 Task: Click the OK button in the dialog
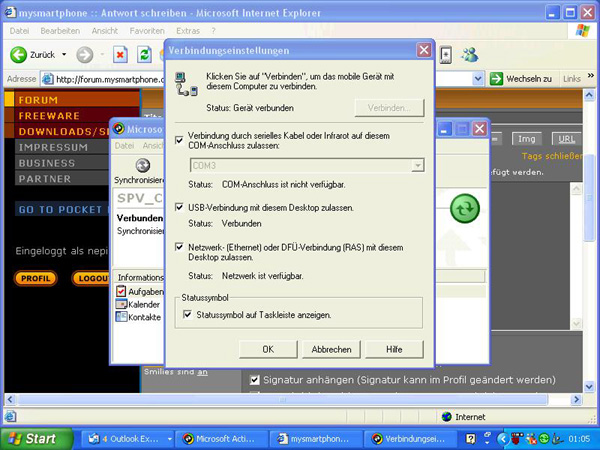[x=268, y=349]
